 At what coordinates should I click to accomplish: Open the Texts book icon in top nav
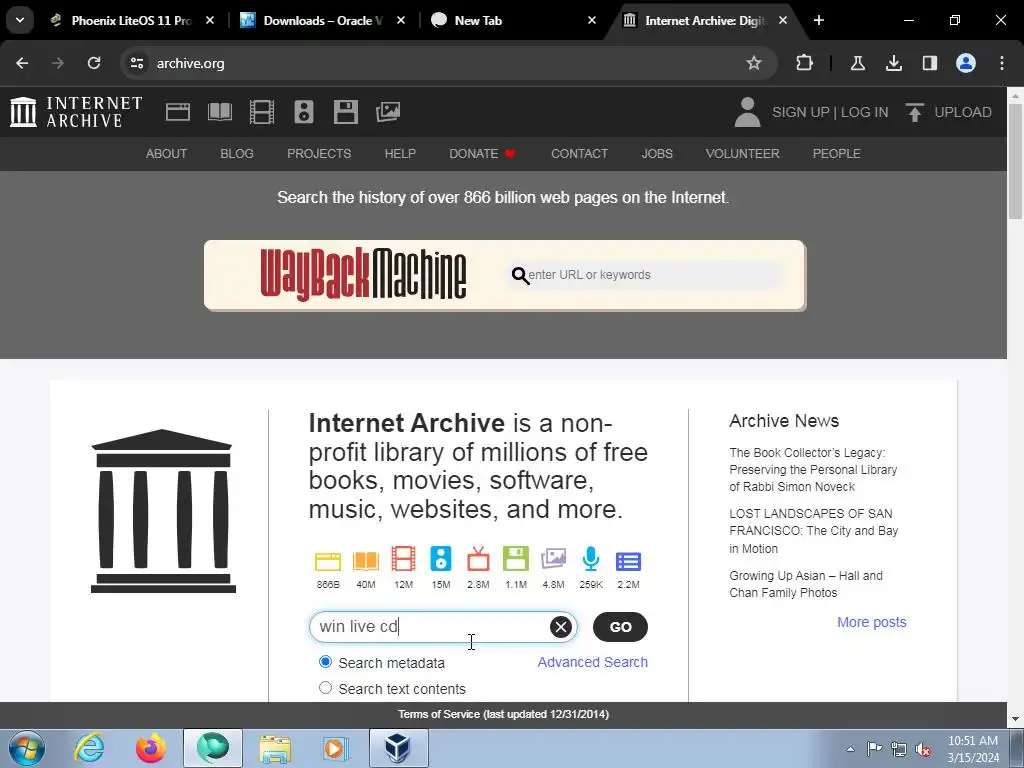click(220, 112)
